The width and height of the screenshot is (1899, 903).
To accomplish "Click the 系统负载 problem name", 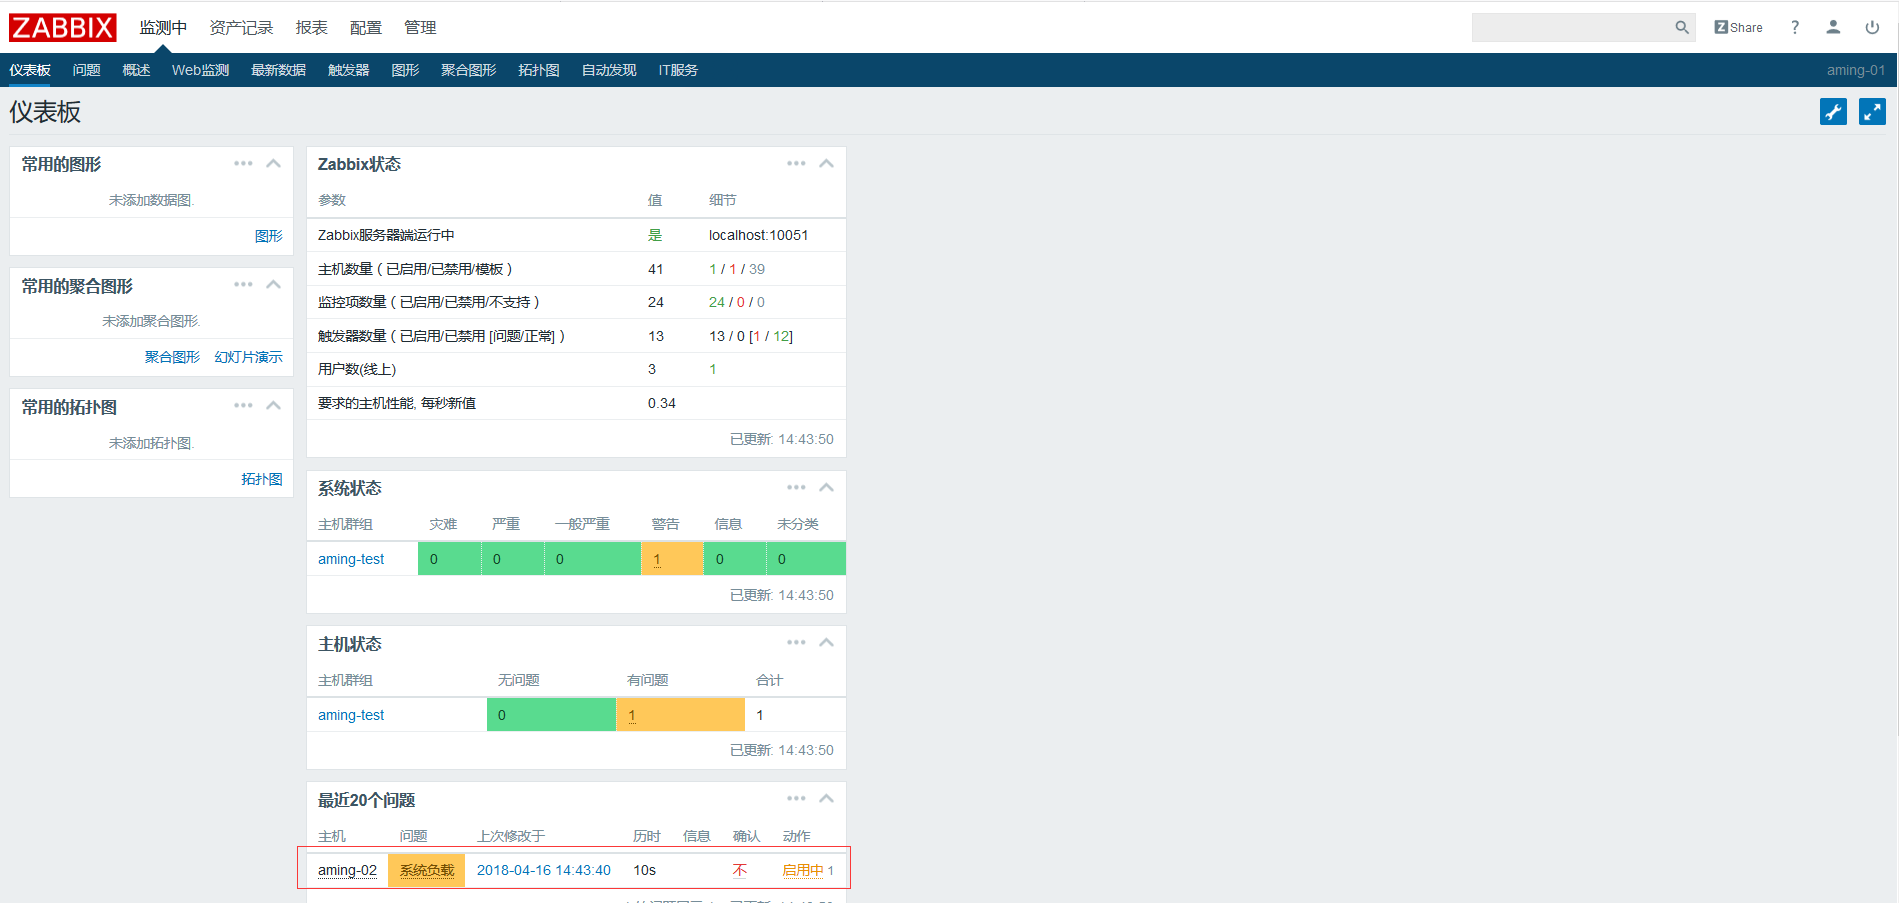I will click(427, 870).
